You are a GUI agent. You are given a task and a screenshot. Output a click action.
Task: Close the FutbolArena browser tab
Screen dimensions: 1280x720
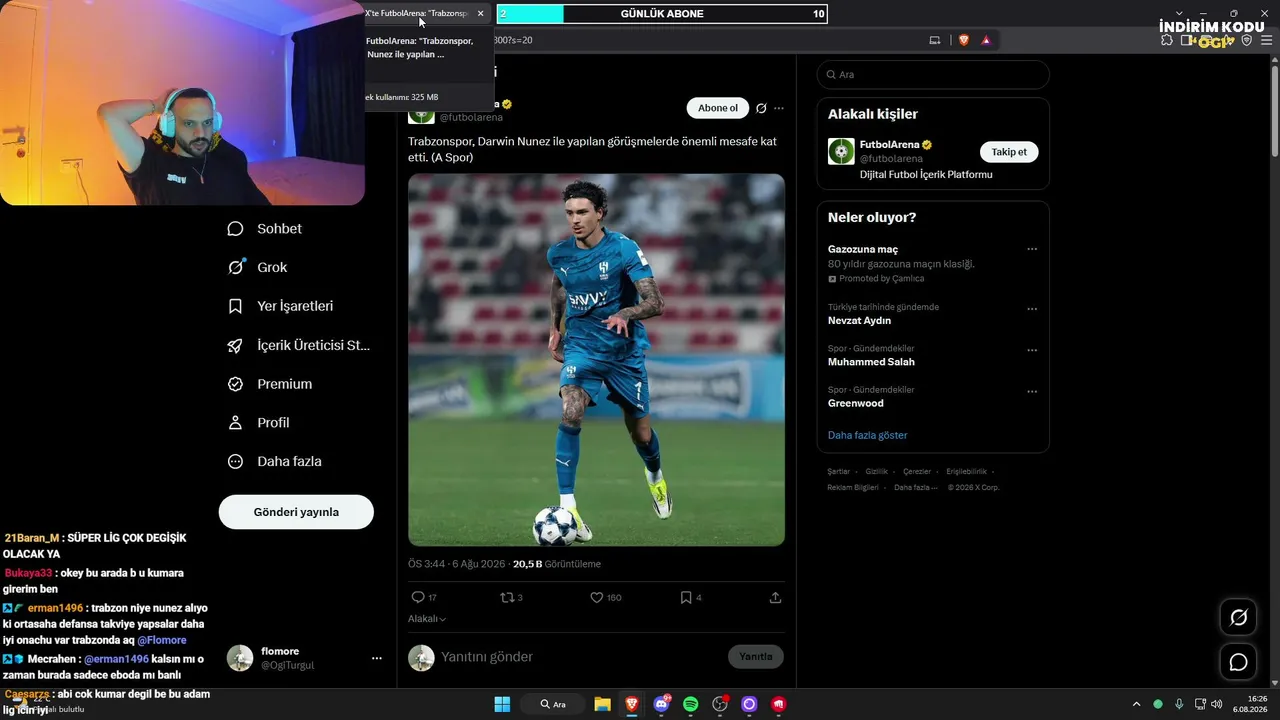point(480,14)
